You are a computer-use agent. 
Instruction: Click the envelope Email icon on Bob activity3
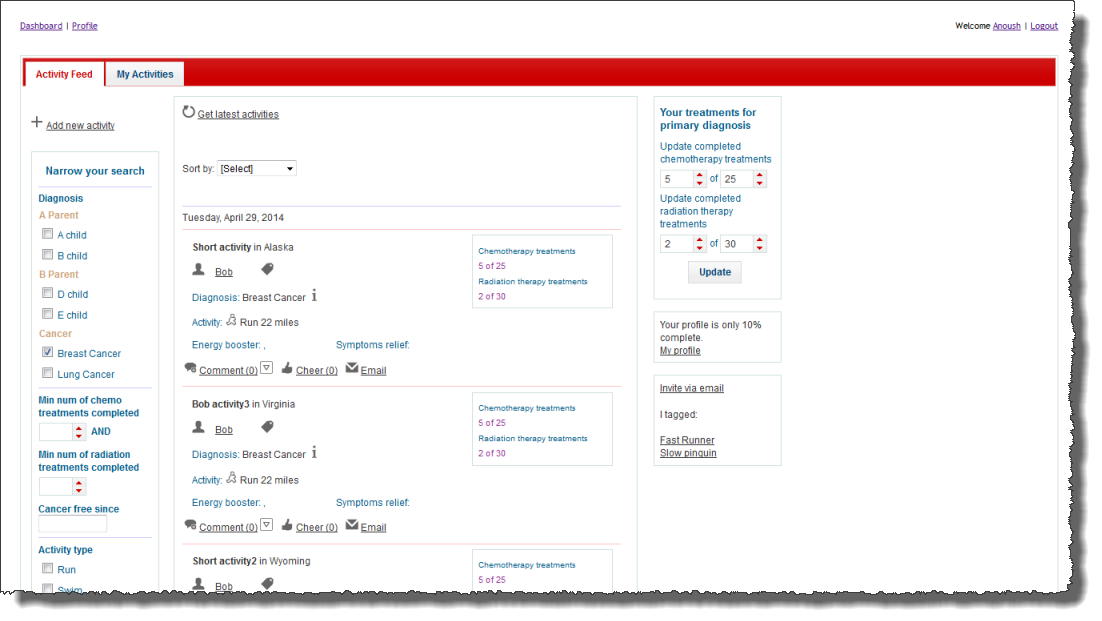pos(352,526)
